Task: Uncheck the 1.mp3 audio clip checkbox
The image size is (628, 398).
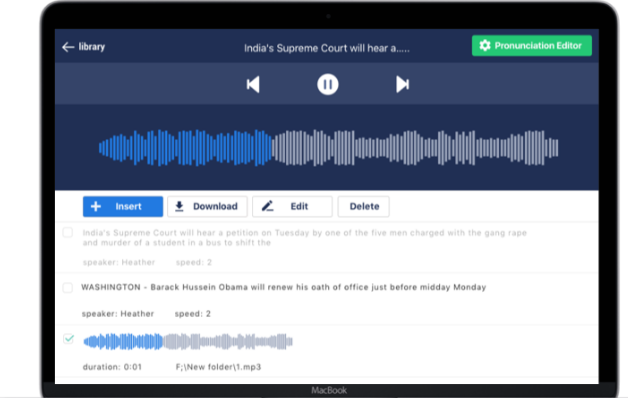Action: click(x=68, y=339)
